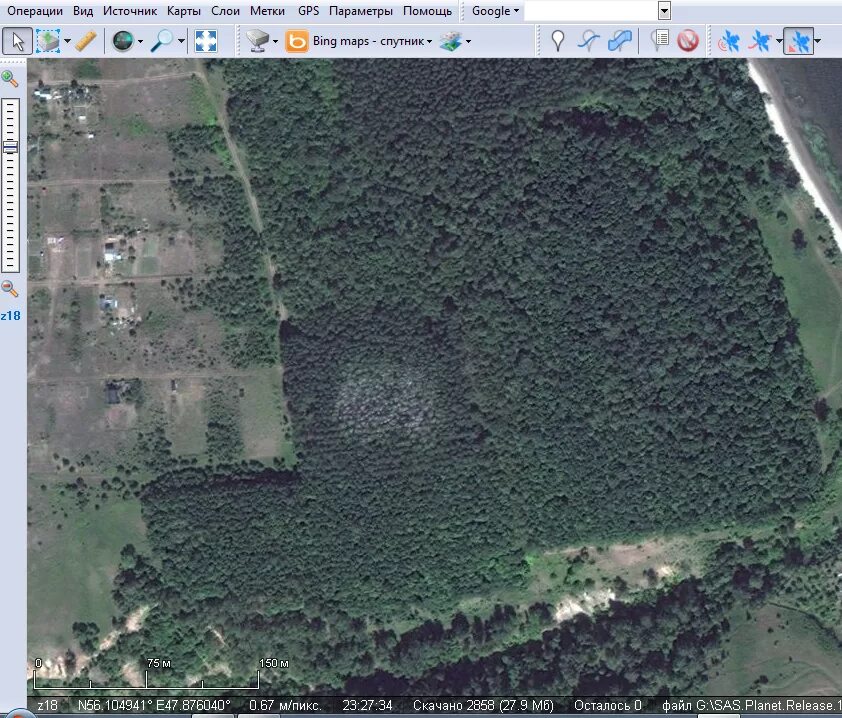Toggle visibility of placemarks on the map
842x718 pixels.
click(x=690, y=42)
